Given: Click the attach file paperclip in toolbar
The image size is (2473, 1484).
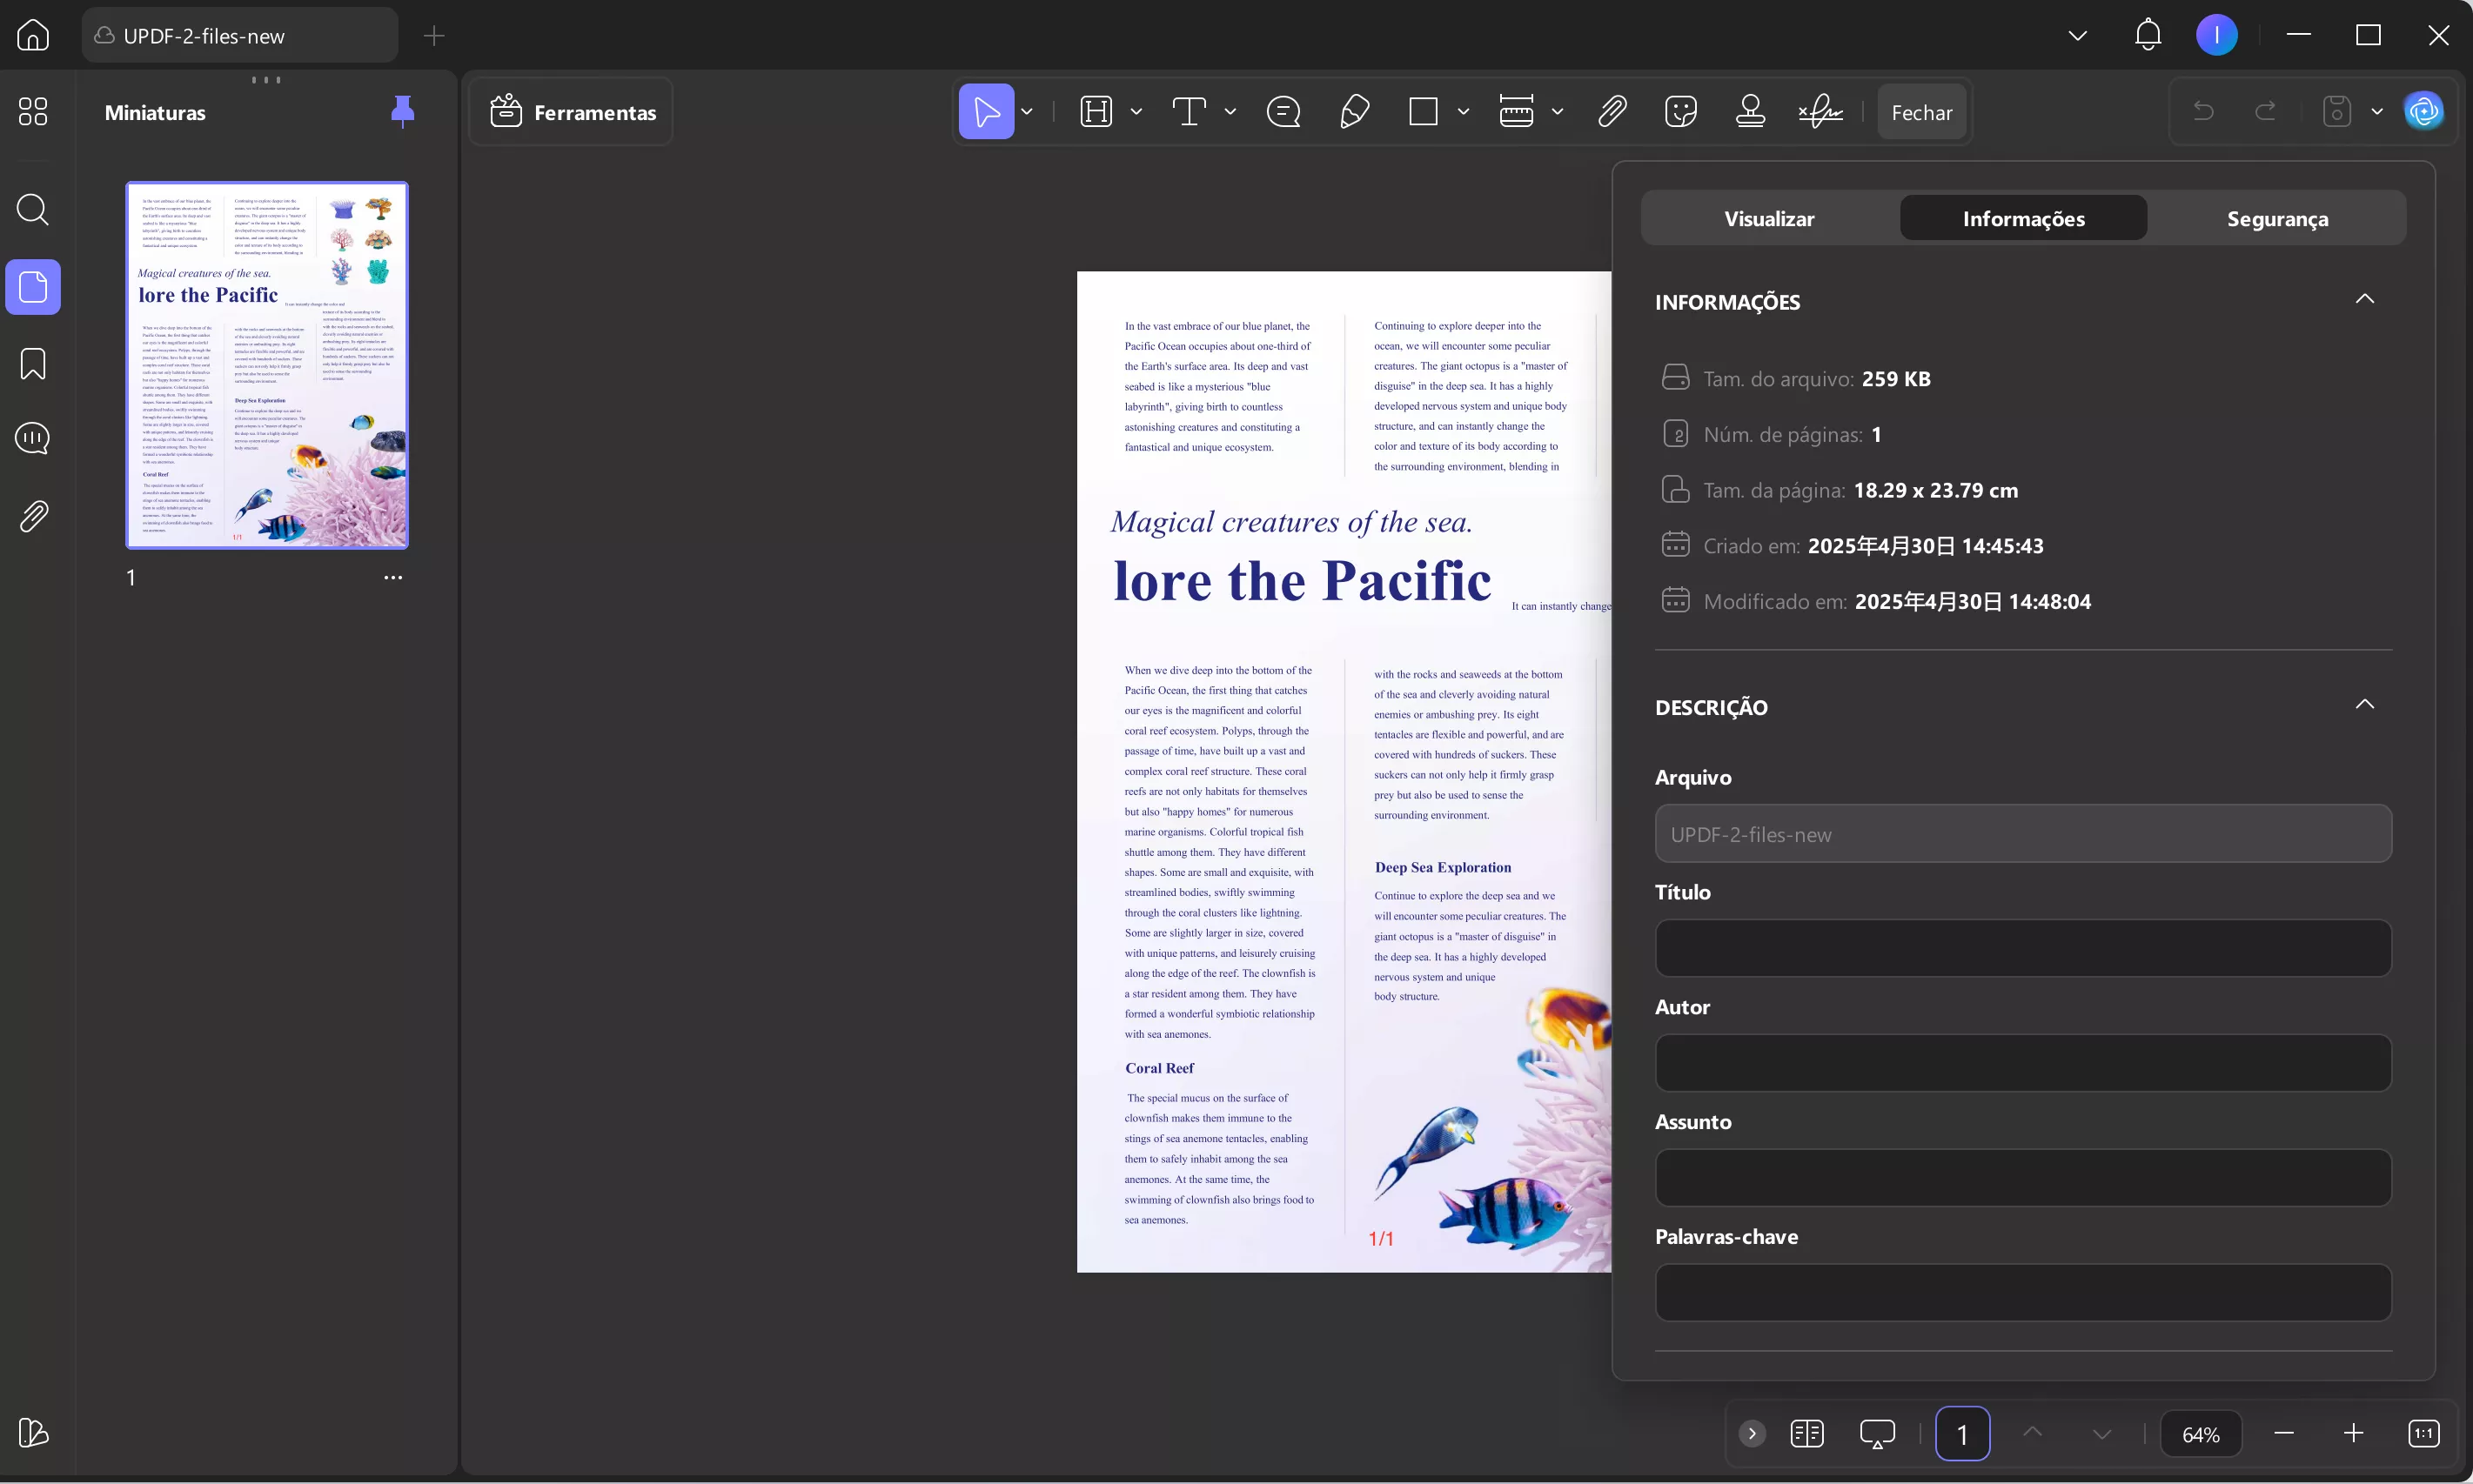Looking at the screenshot, I should pyautogui.click(x=1612, y=112).
